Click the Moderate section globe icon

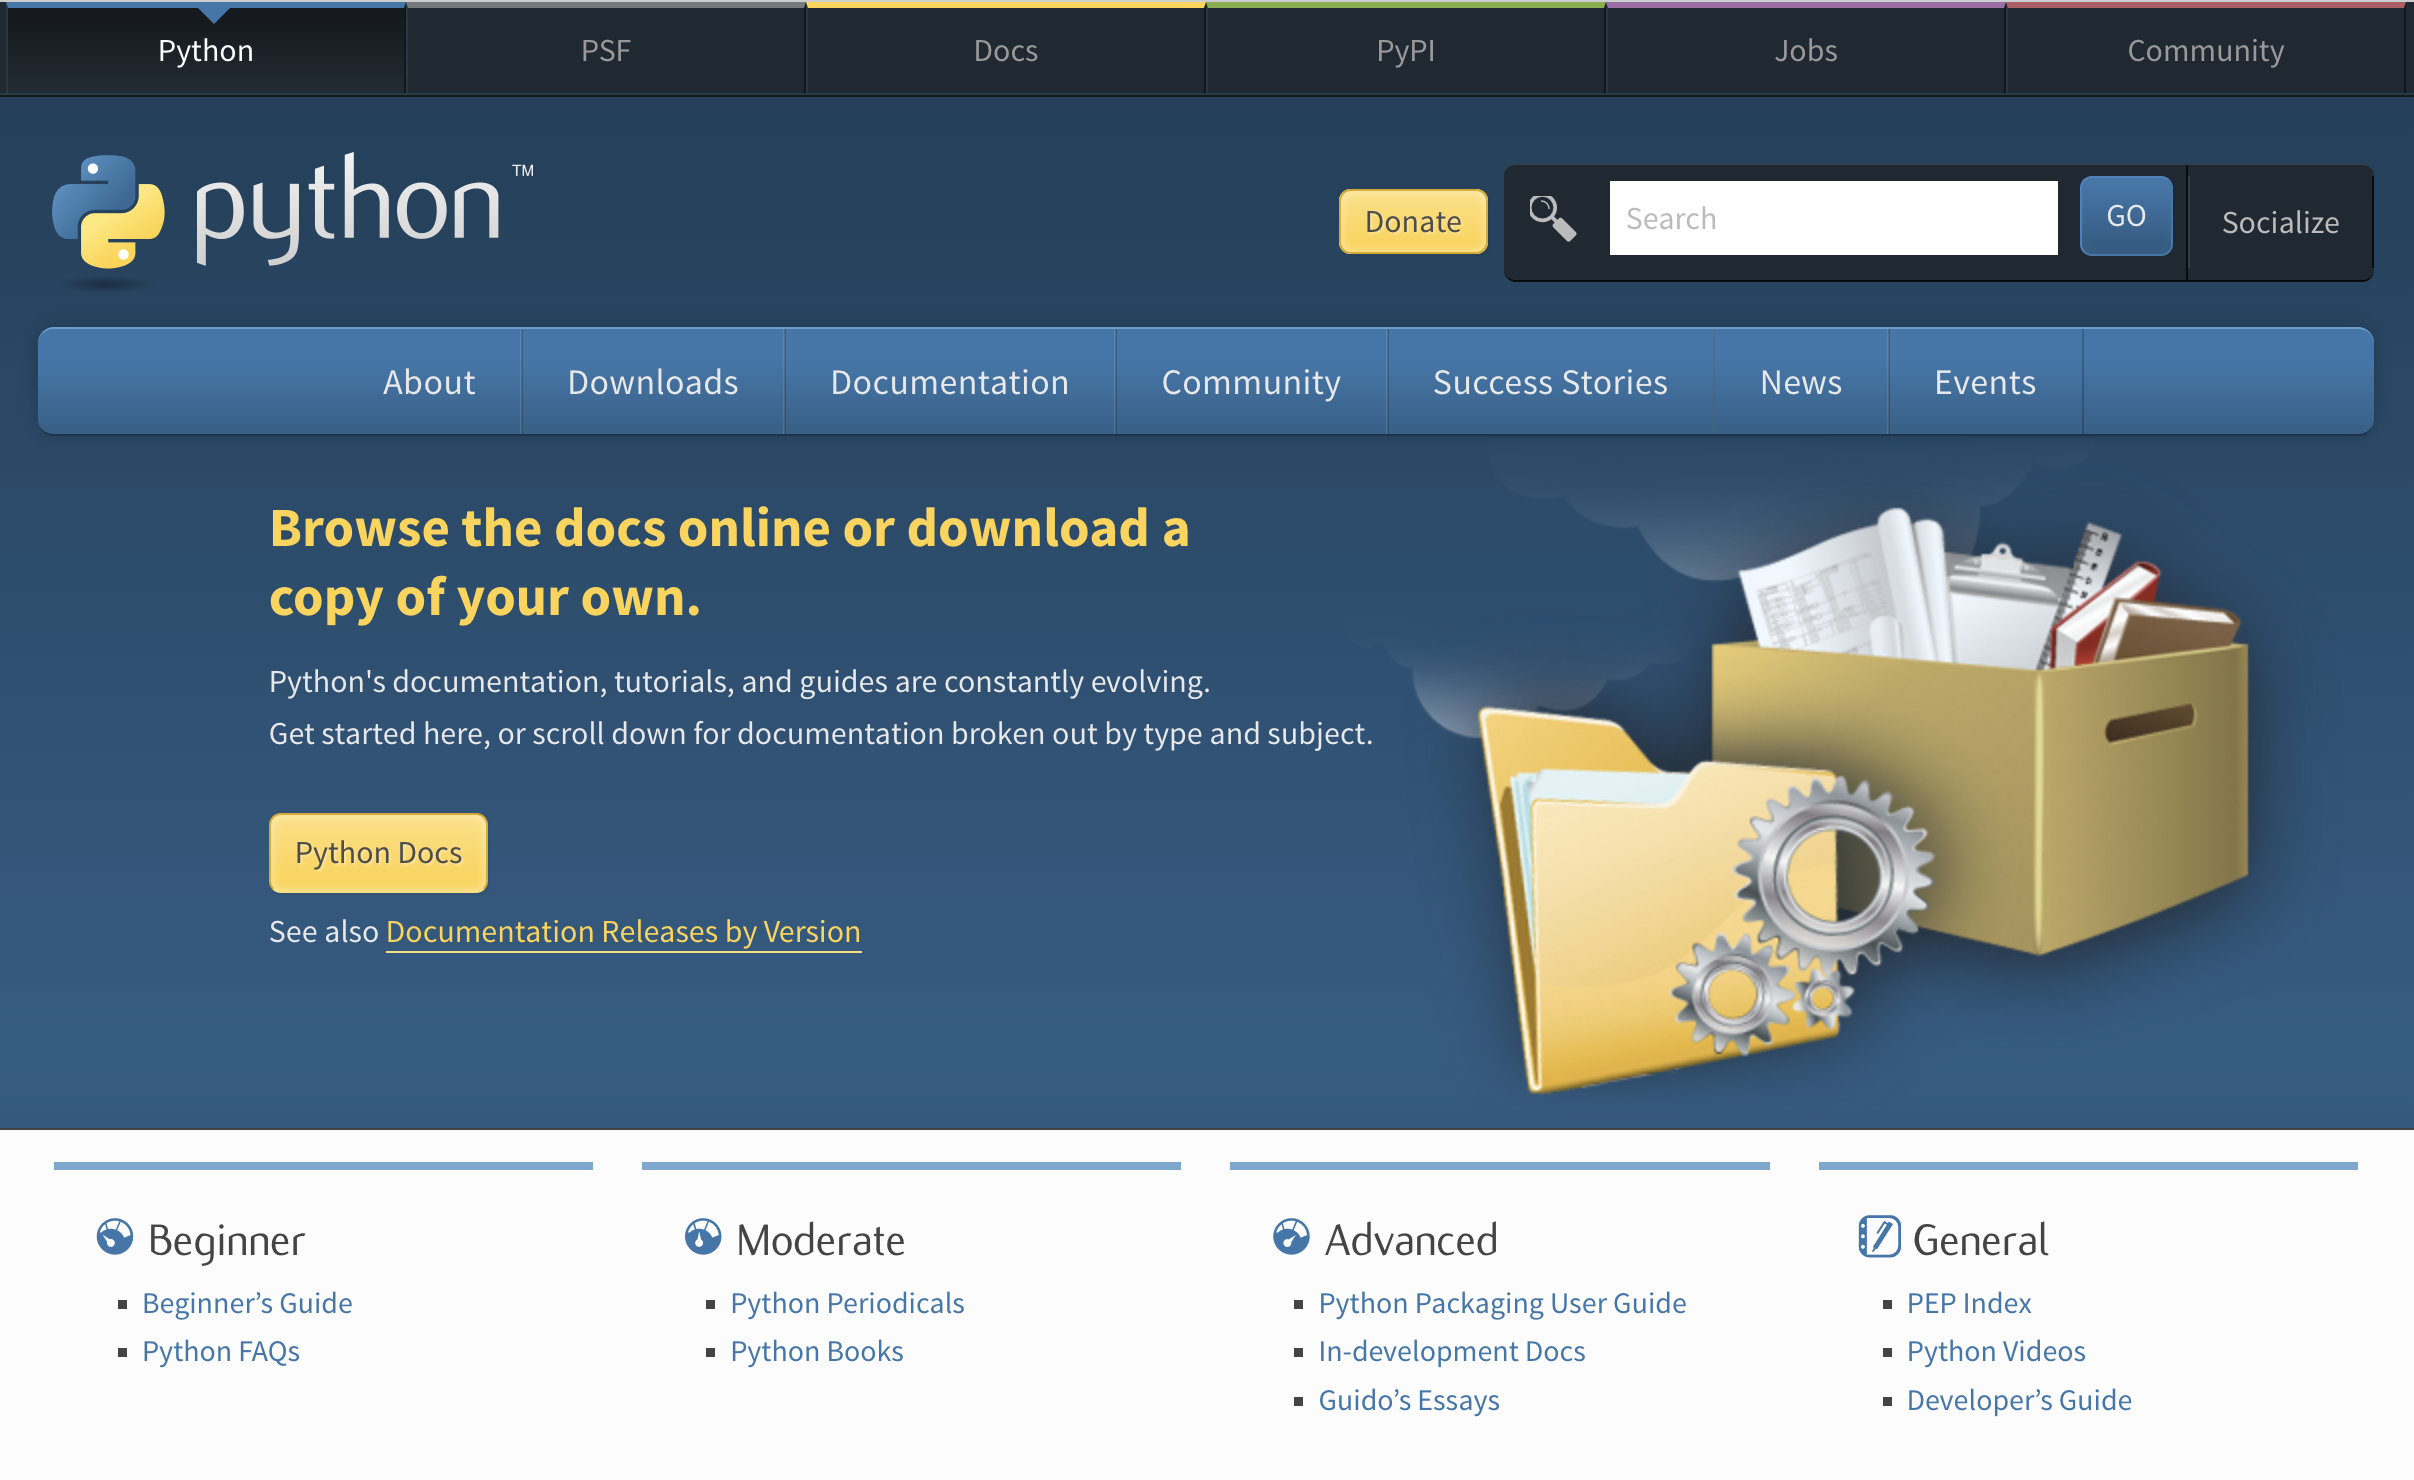click(x=703, y=1237)
